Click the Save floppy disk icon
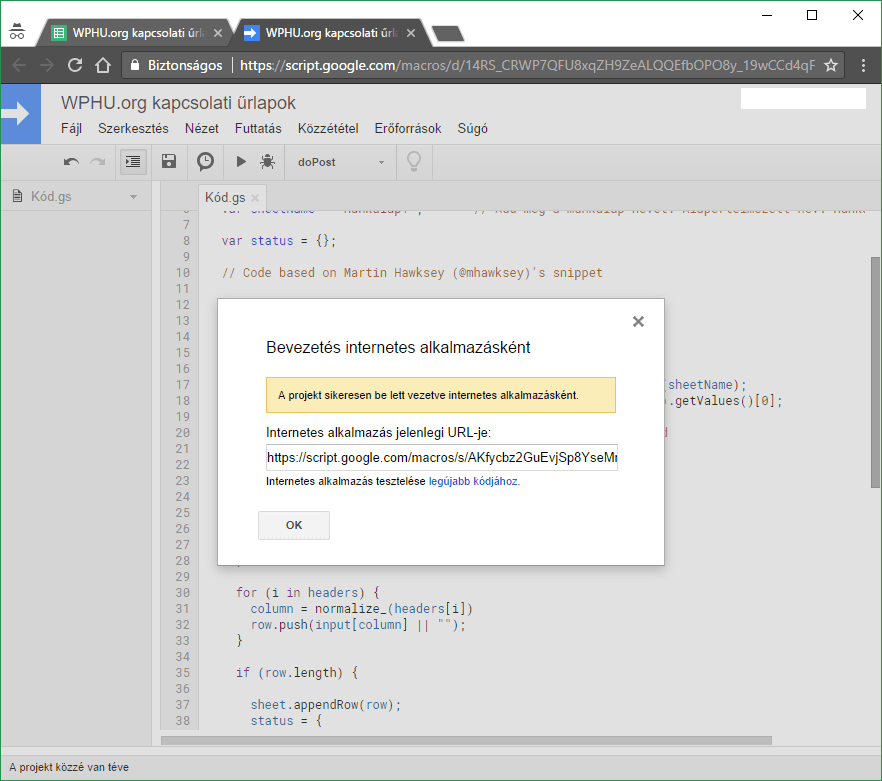 169,161
